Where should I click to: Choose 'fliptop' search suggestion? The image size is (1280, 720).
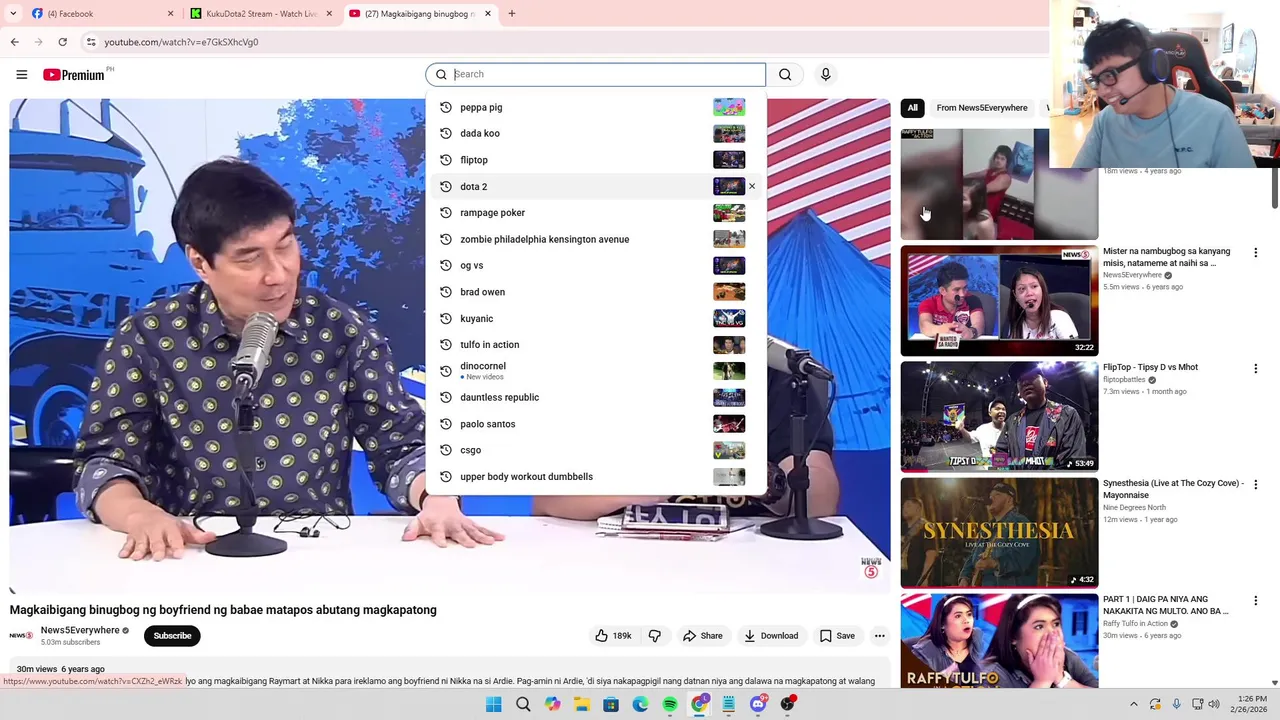click(x=596, y=160)
